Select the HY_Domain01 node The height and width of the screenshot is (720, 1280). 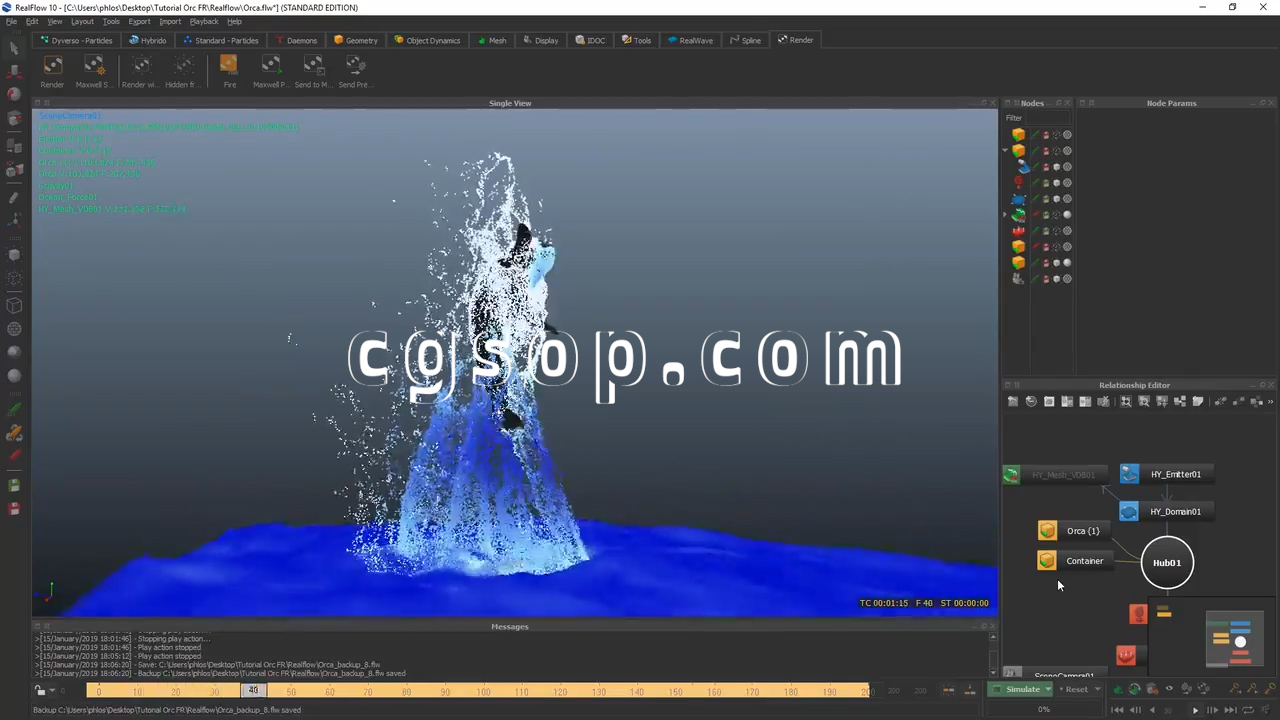pos(1166,511)
